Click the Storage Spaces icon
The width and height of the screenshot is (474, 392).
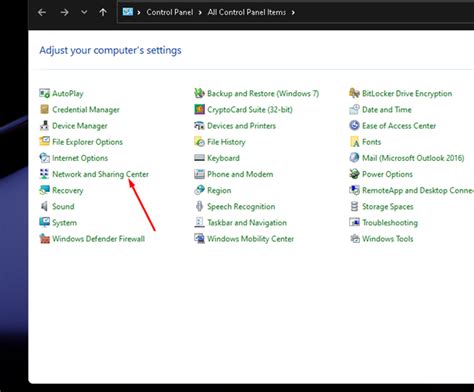354,206
